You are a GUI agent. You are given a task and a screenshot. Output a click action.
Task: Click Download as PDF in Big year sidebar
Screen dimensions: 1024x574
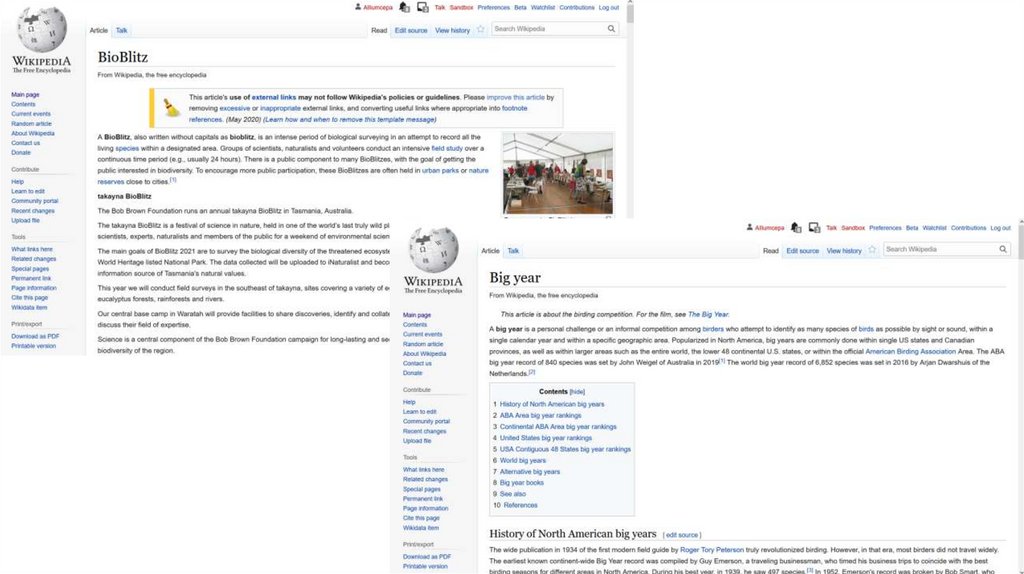tap(426, 556)
